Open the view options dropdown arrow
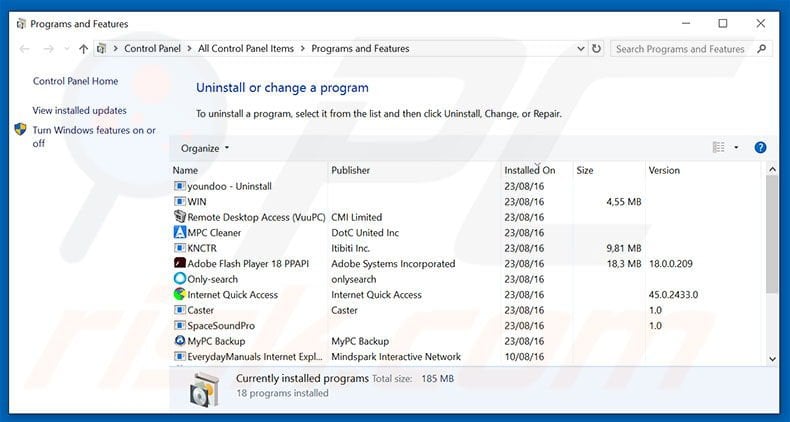Image resolution: width=790 pixels, height=422 pixels. (736, 148)
